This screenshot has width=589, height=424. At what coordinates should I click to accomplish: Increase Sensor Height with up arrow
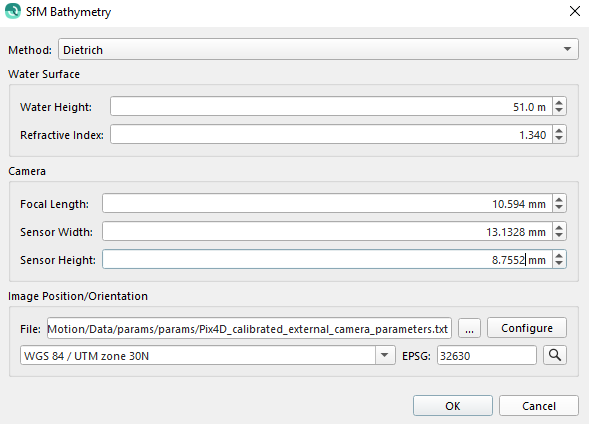pos(559,255)
